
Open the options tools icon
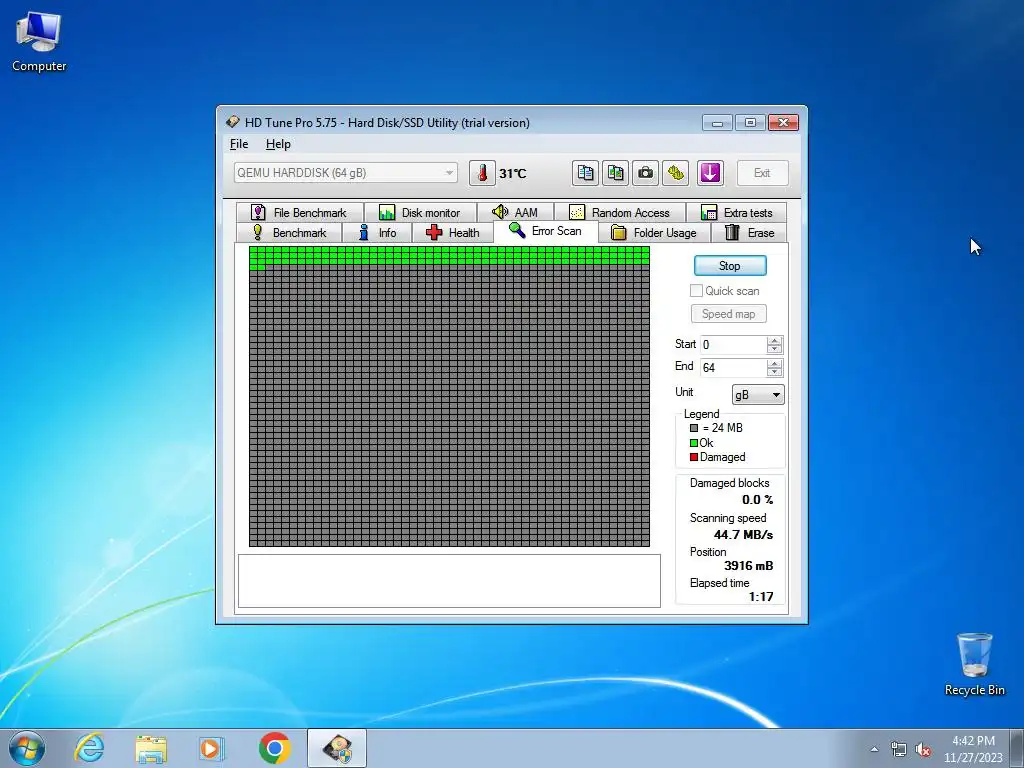[x=676, y=173]
